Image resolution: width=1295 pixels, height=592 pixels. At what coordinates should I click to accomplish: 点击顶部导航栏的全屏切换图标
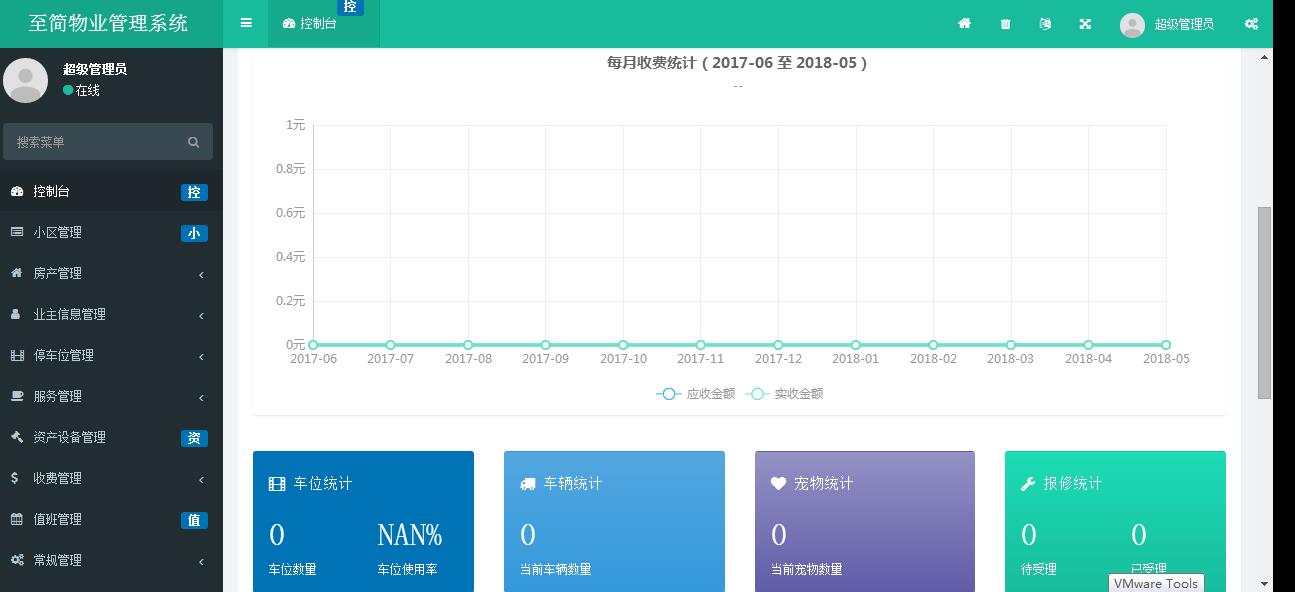(x=1084, y=23)
